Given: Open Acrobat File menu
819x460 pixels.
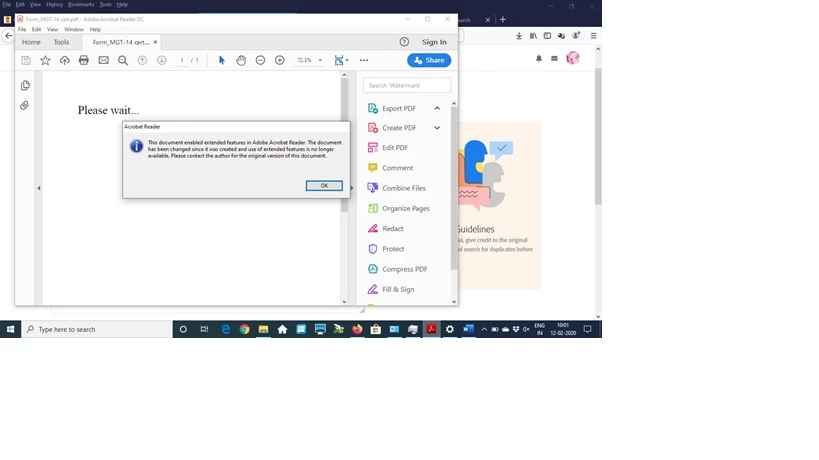Looking at the screenshot, I should [22, 30].
